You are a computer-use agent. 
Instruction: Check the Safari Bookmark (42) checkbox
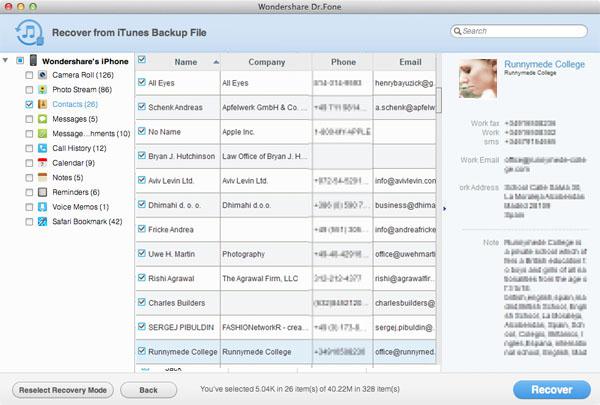tap(29, 222)
